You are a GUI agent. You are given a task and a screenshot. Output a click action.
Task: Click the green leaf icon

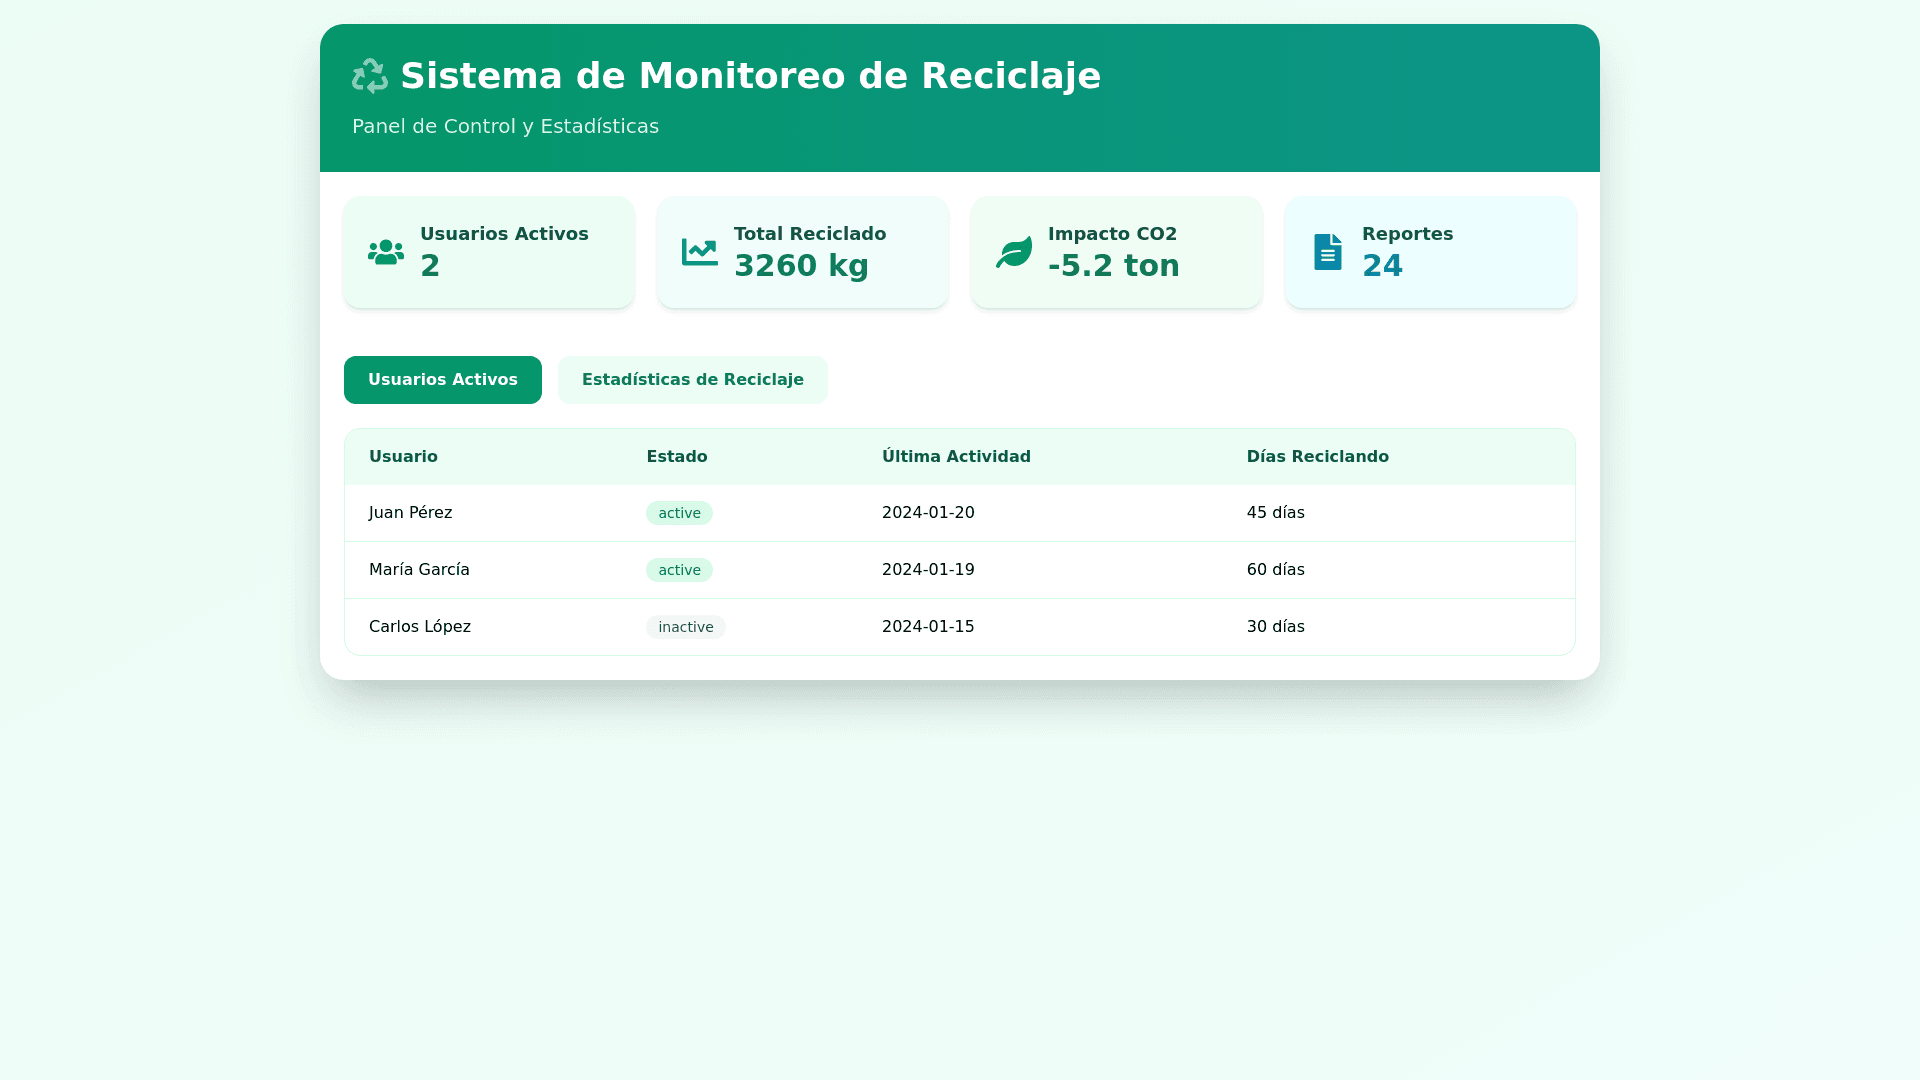tap(1014, 252)
